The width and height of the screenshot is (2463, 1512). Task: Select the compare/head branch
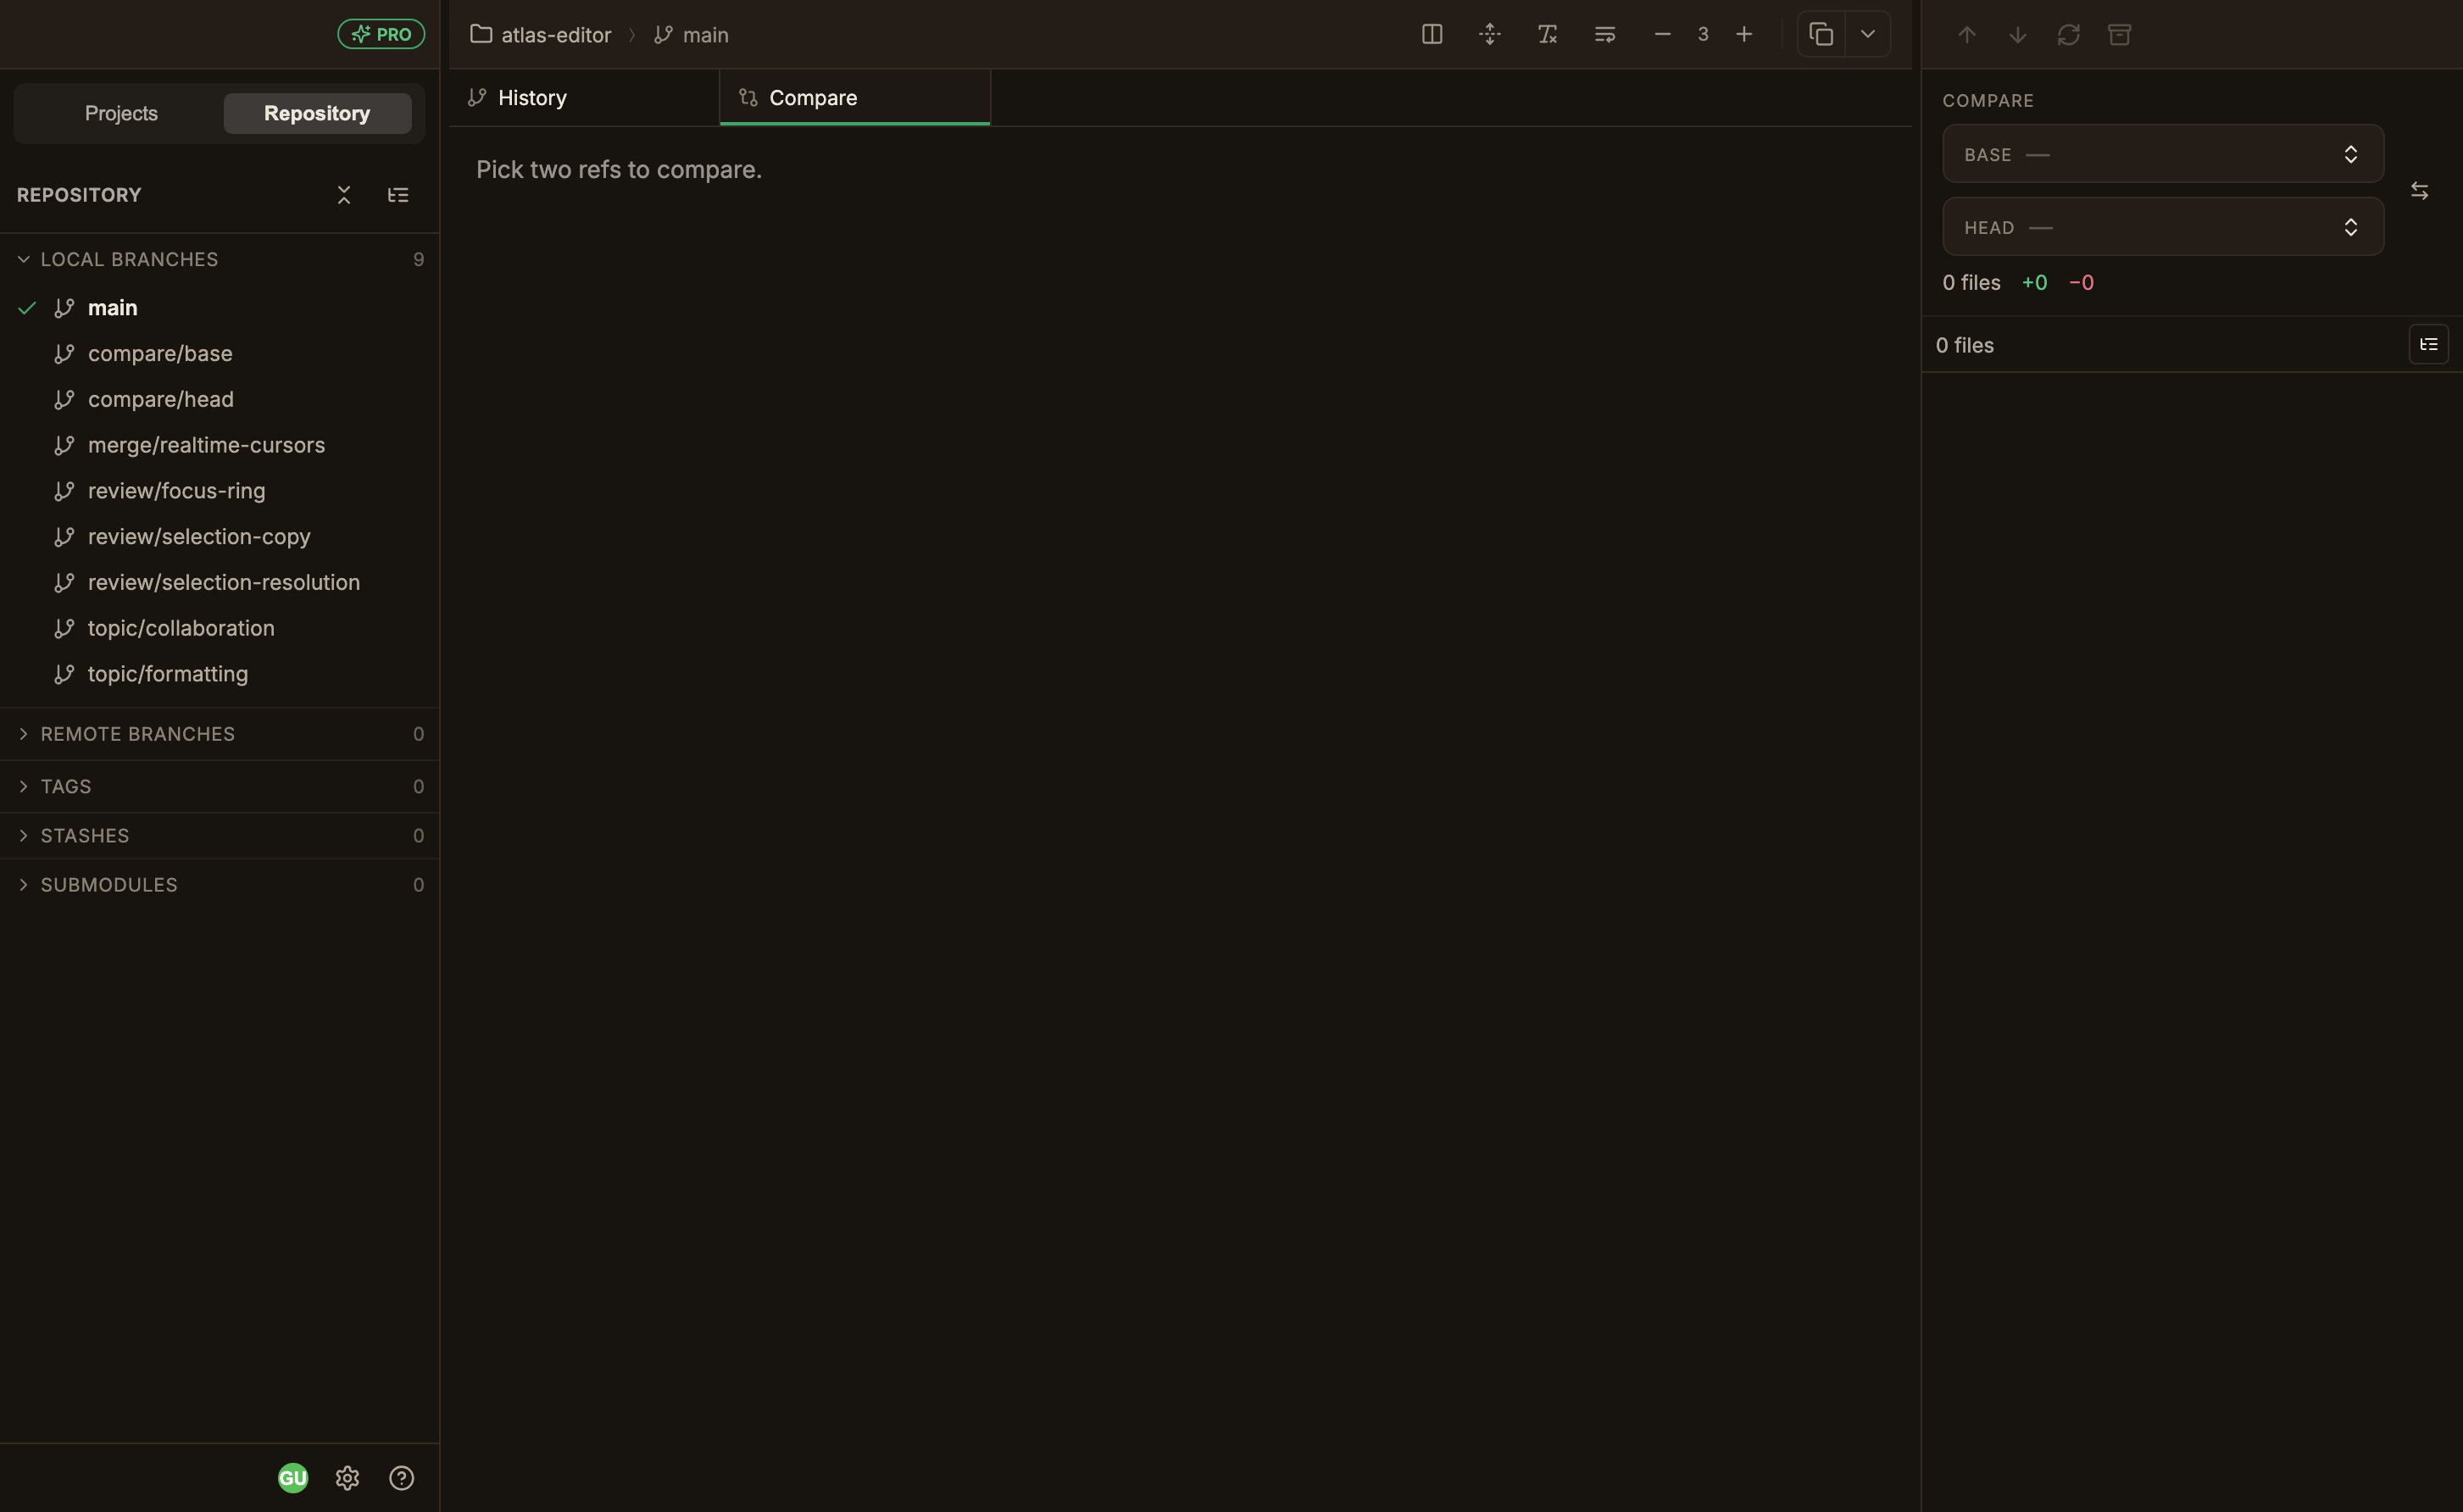pos(220,399)
